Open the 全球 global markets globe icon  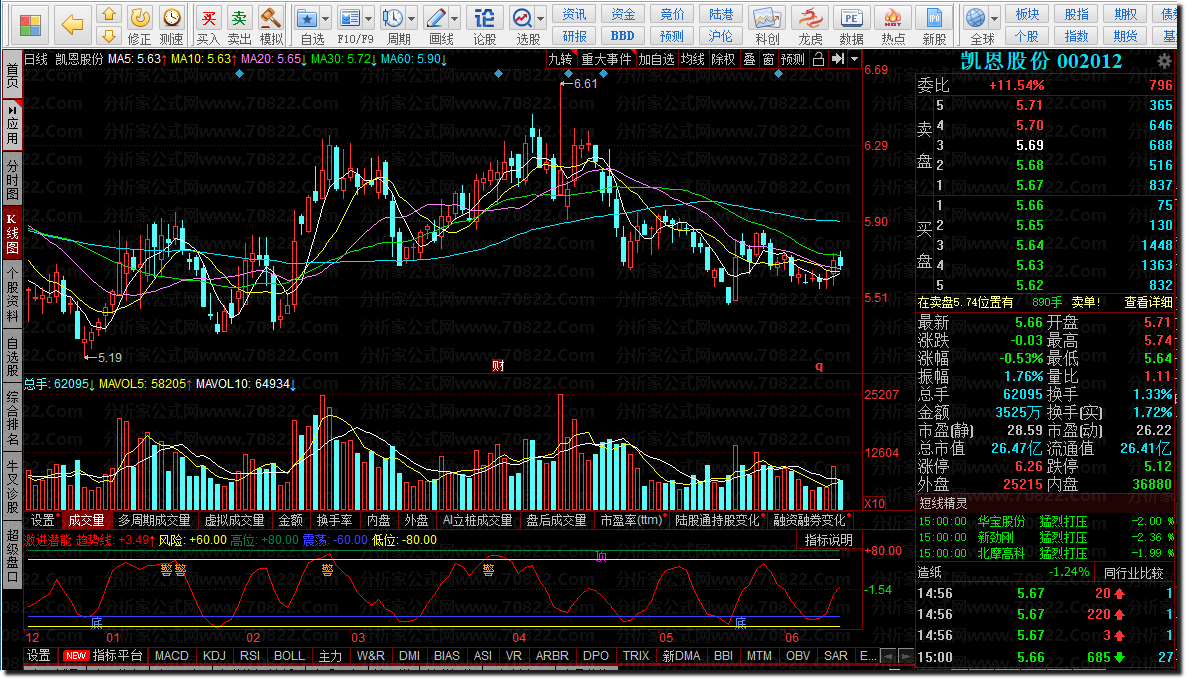976,17
